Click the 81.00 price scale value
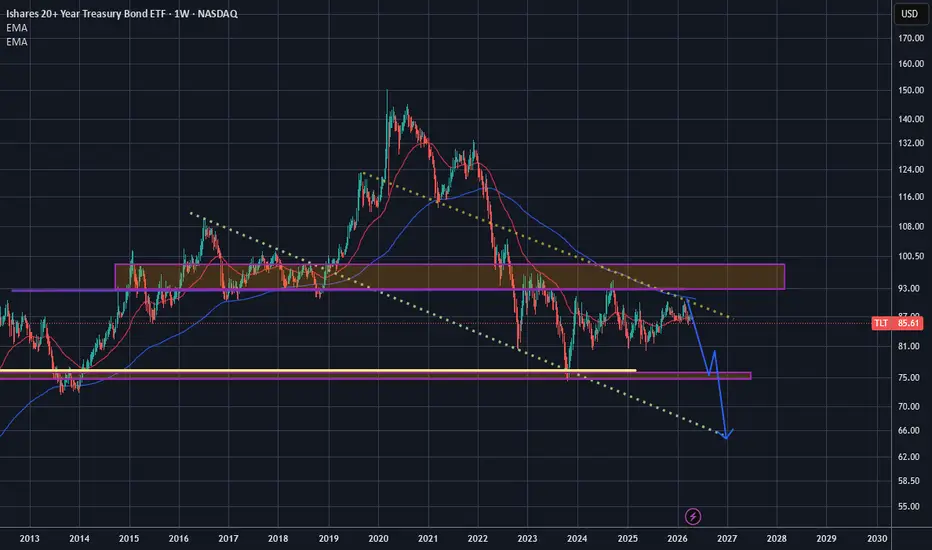Screen dimensions: 932x550 (911, 346)
